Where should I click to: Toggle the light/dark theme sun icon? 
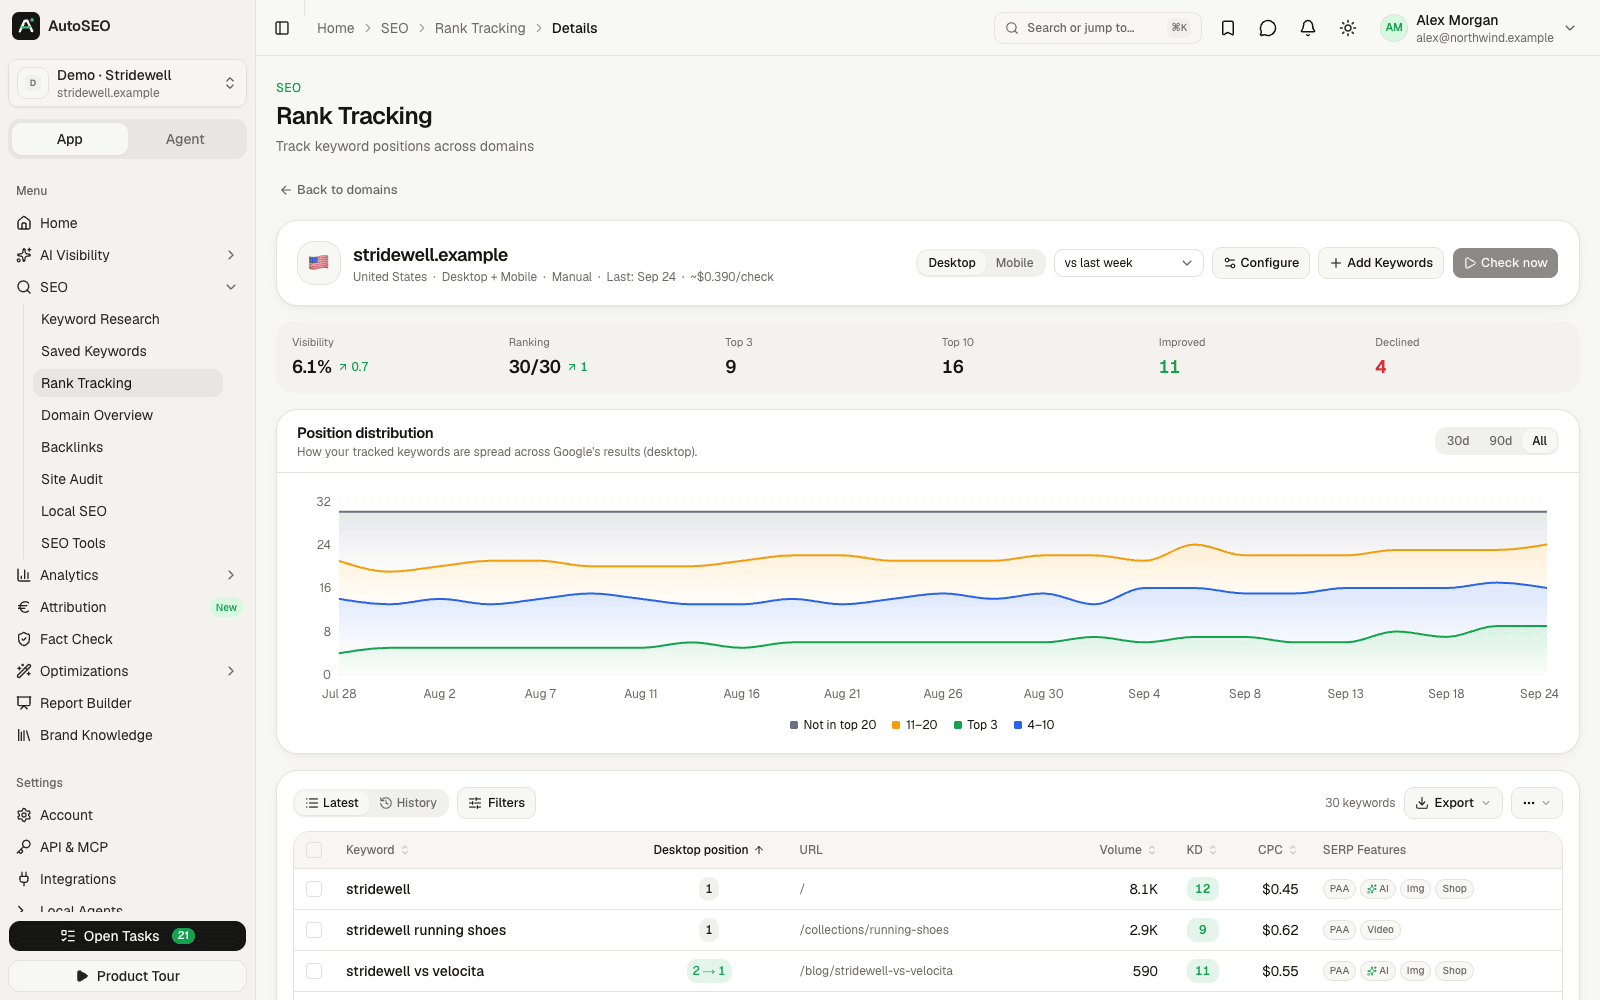coord(1348,28)
